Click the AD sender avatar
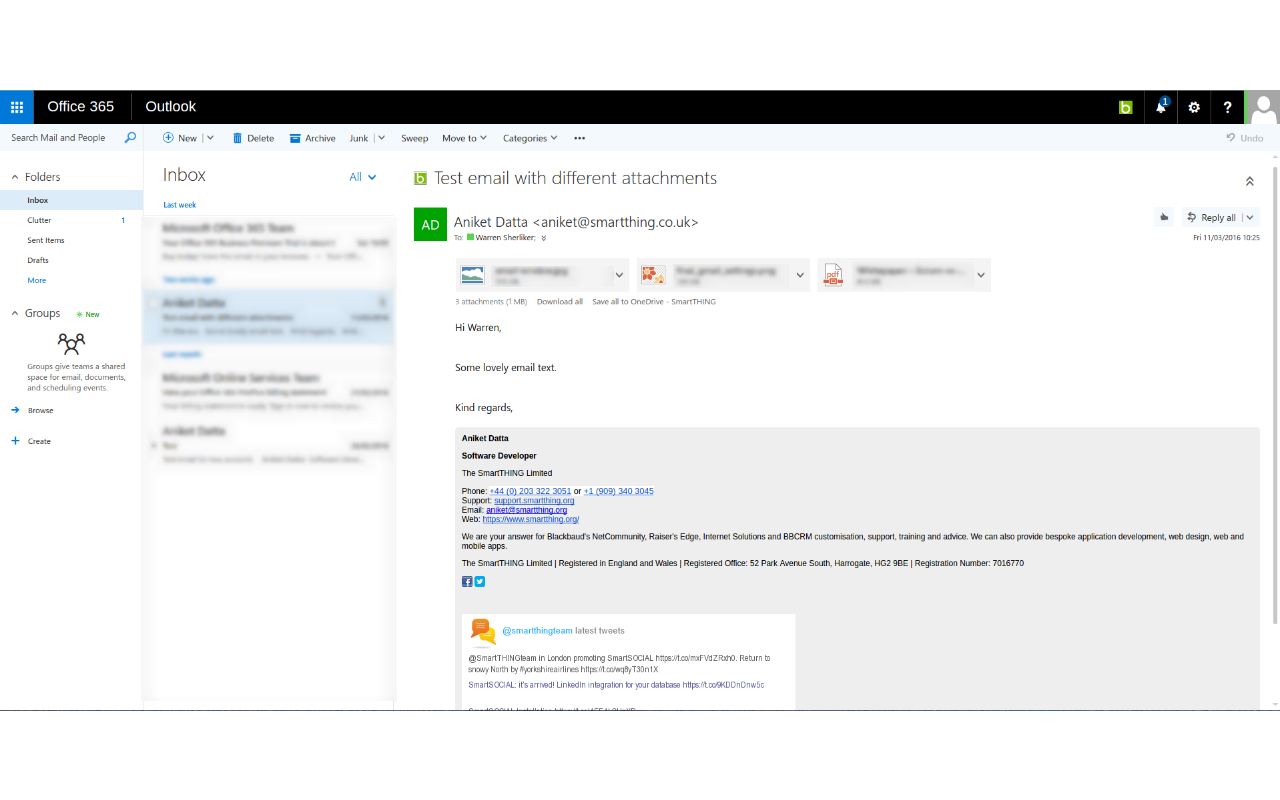The width and height of the screenshot is (1280, 800). pos(430,224)
